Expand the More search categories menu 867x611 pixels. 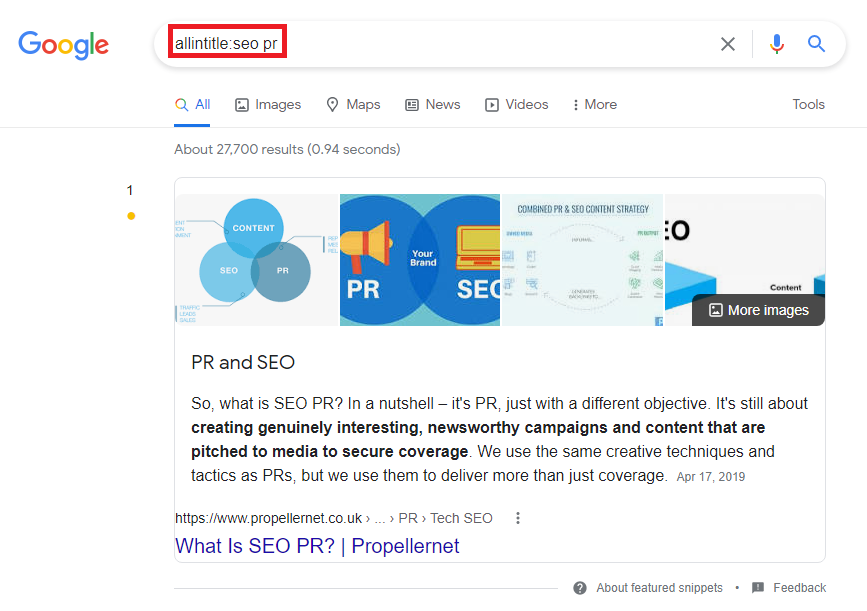[594, 104]
